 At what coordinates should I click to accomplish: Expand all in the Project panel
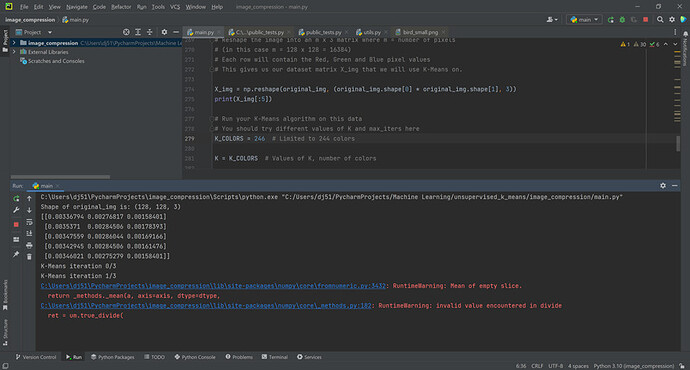tap(138, 32)
